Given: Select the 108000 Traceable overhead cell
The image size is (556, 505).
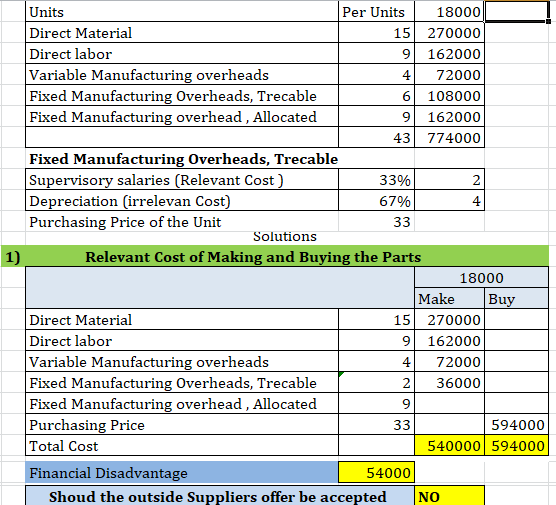Looking at the screenshot, I should [449, 95].
